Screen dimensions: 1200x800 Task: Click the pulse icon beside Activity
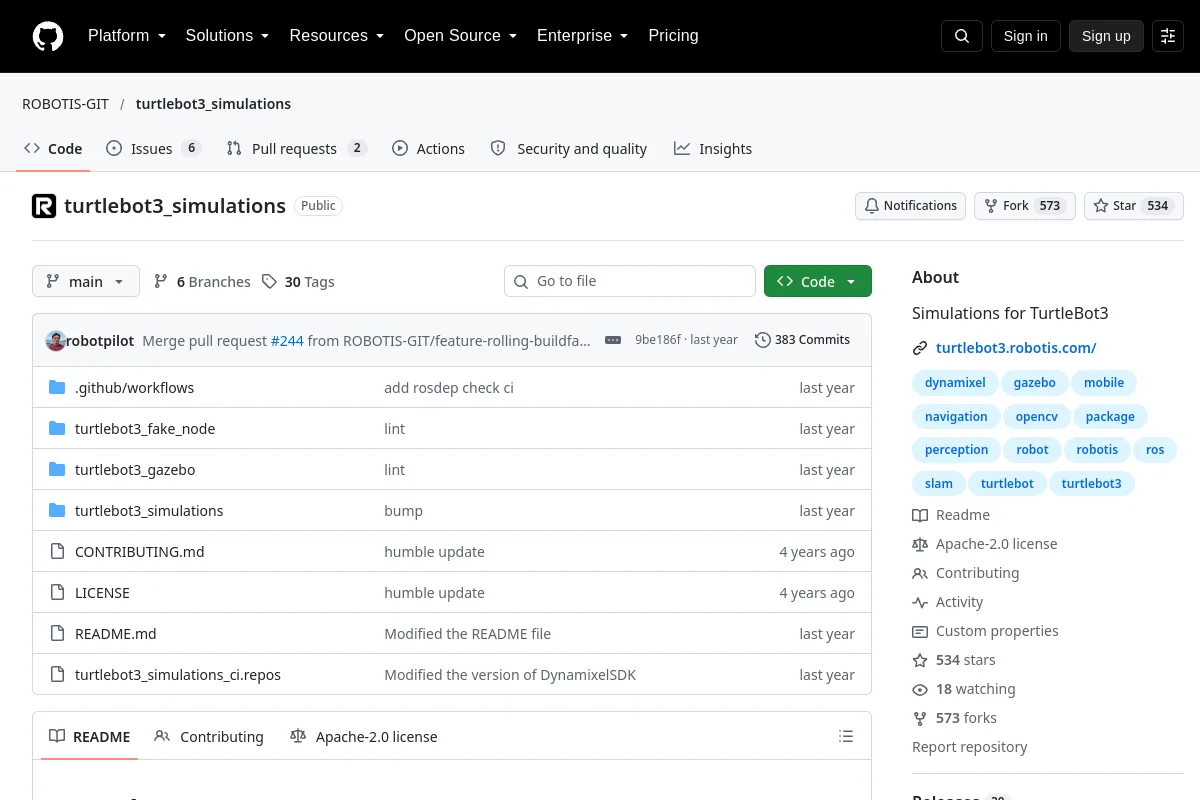click(x=920, y=602)
